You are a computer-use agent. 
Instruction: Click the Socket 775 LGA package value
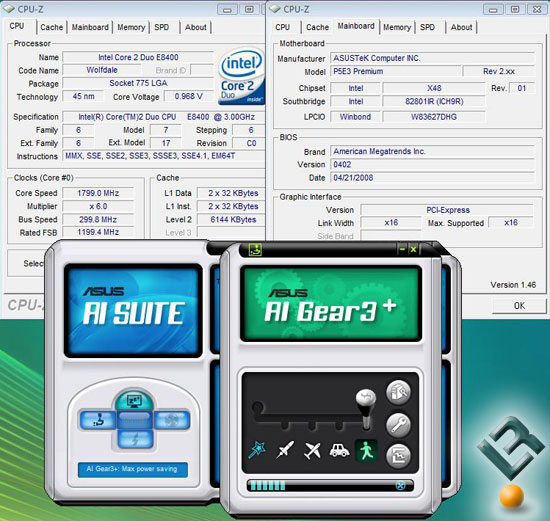(138, 83)
